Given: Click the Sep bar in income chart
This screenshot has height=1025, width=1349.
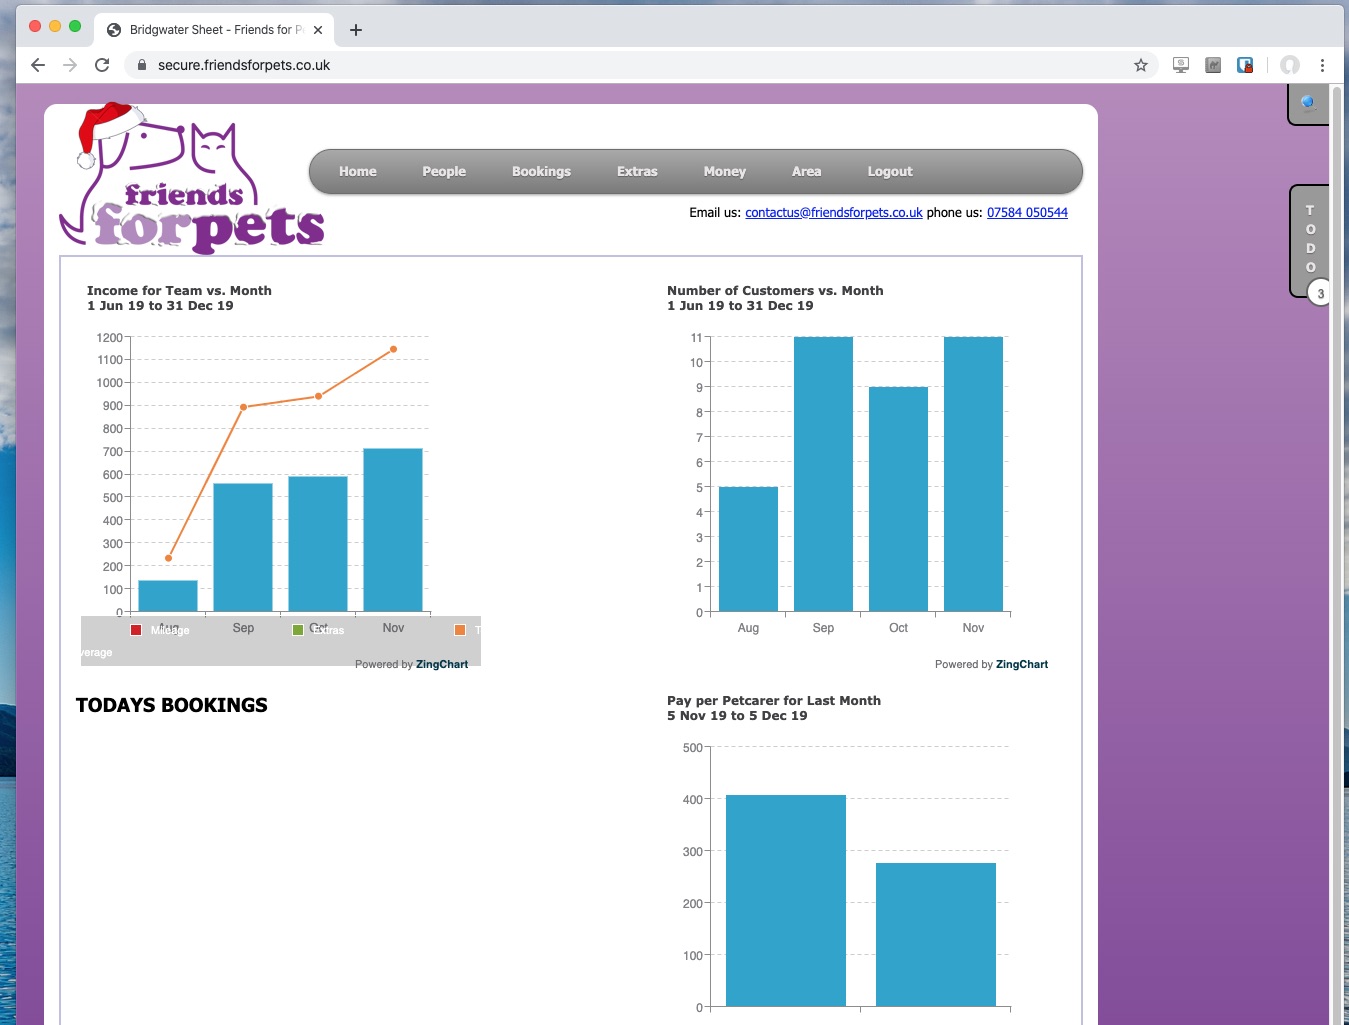Looking at the screenshot, I should point(243,547).
